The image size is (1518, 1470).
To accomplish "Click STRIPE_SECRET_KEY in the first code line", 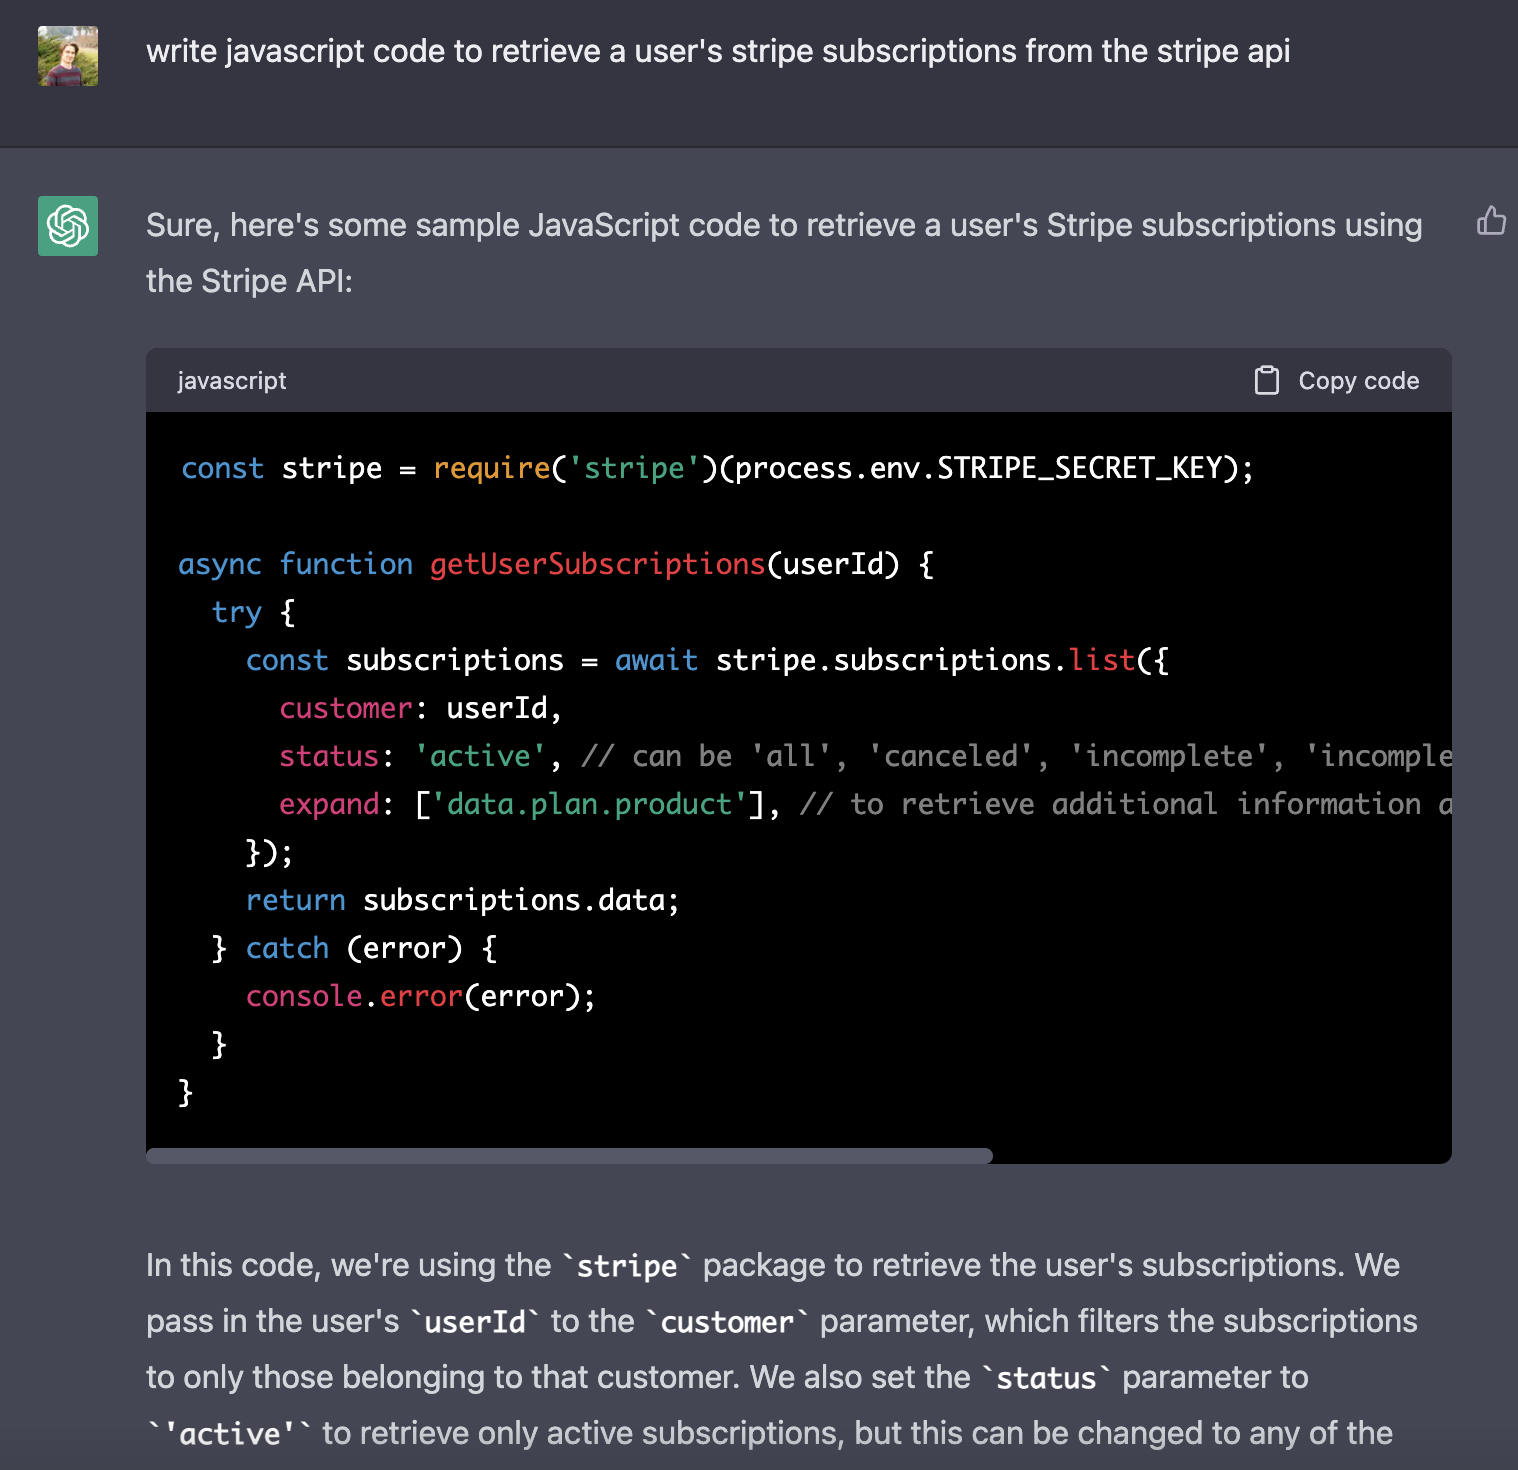I will pos(1080,468).
